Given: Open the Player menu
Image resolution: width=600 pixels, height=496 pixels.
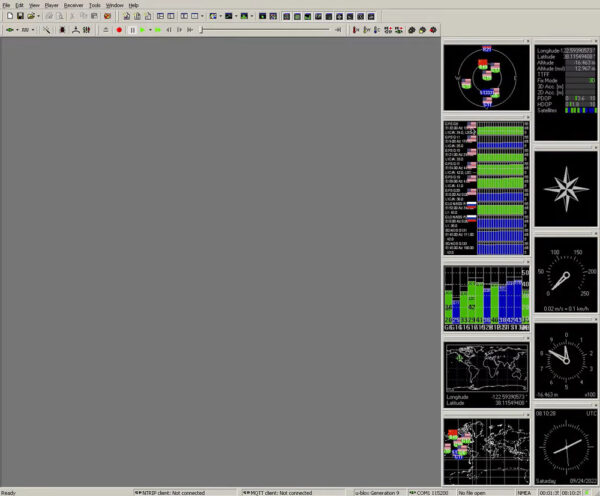Looking at the screenshot, I should pos(50,5).
